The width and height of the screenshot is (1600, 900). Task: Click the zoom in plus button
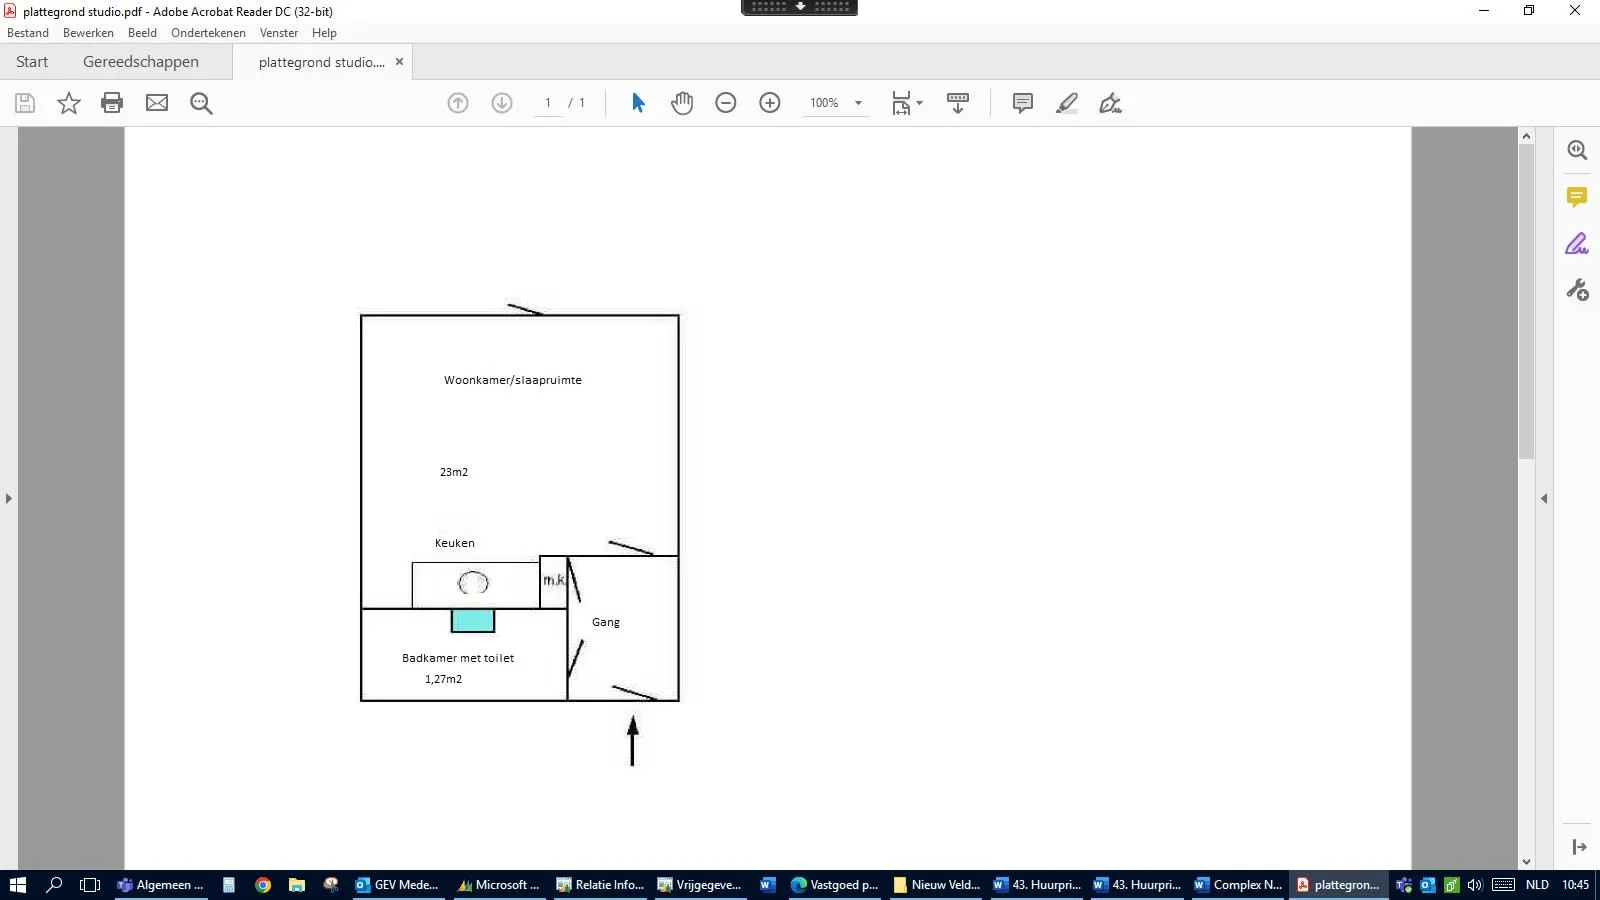pos(770,103)
